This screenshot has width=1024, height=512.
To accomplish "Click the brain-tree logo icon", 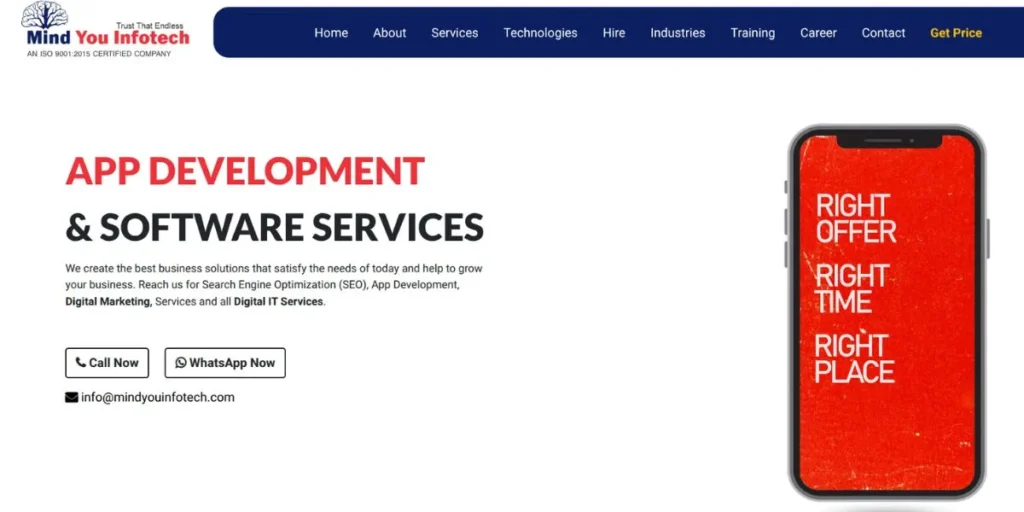I will point(44,15).
